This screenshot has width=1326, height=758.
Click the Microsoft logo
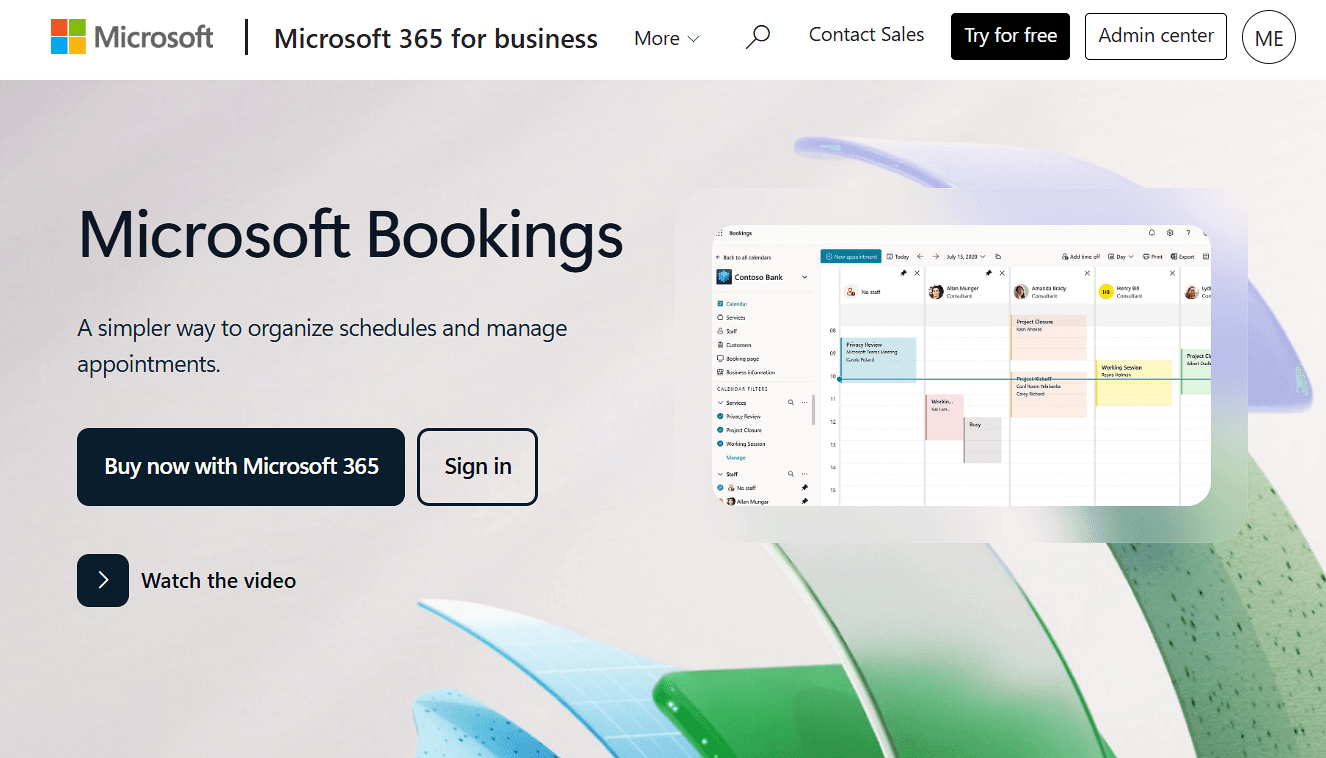point(132,37)
